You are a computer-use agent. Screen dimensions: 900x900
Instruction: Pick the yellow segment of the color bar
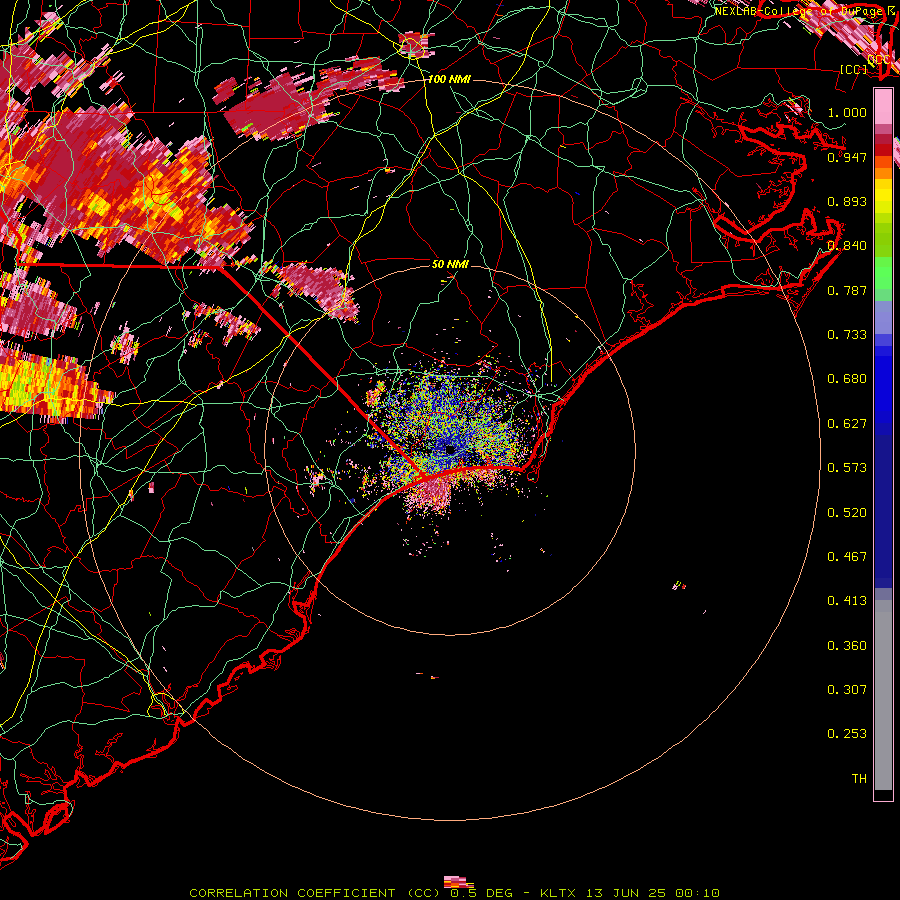pyautogui.click(x=883, y=196)
